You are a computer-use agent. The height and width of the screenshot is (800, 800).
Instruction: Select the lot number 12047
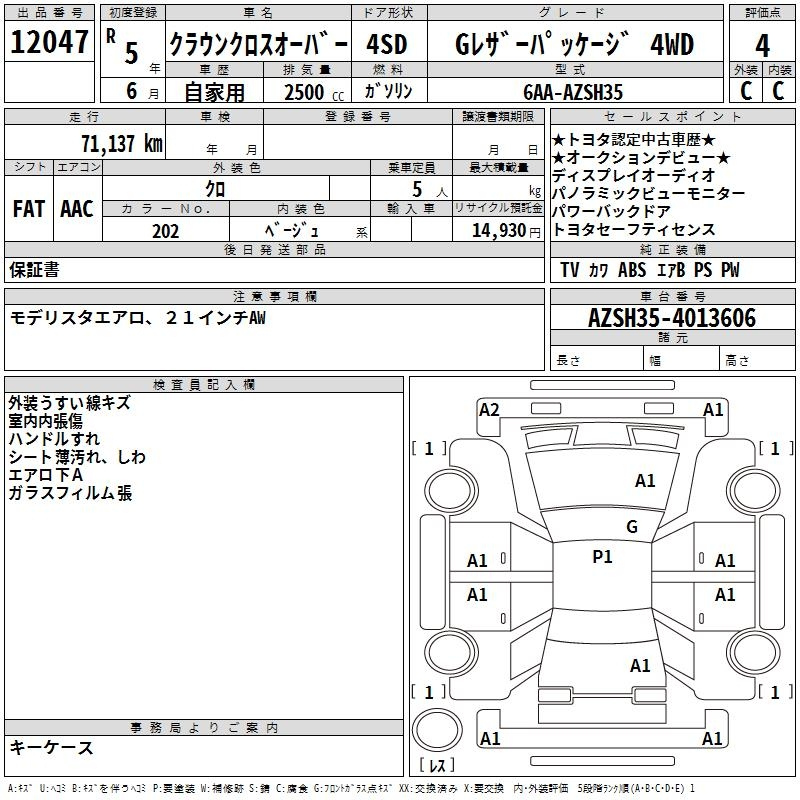click(x=49, y=42)
